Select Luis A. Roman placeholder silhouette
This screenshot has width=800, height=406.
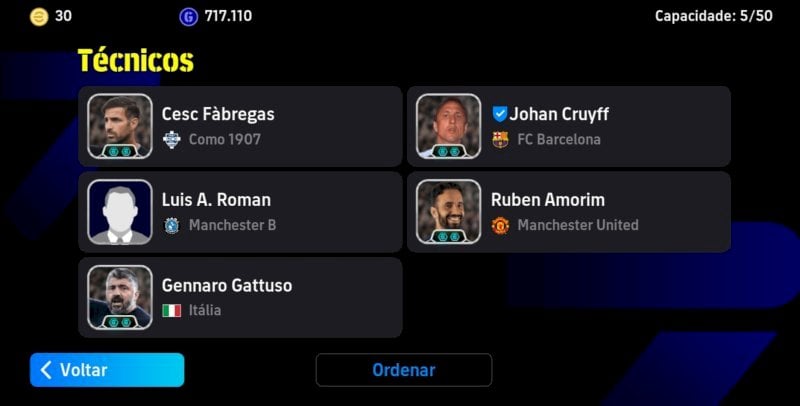pos(120,212)
